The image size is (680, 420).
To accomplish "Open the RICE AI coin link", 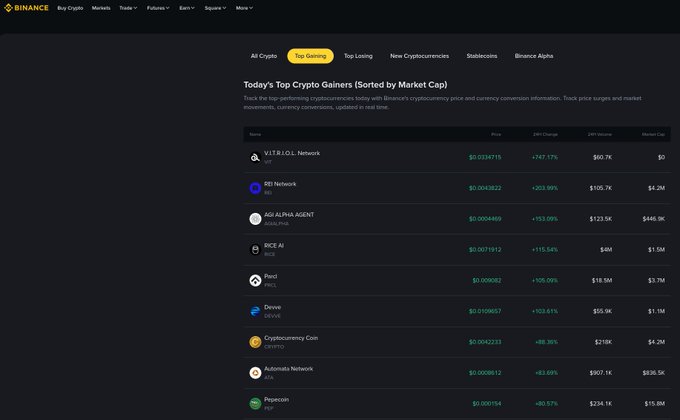I will pos(274,246).
